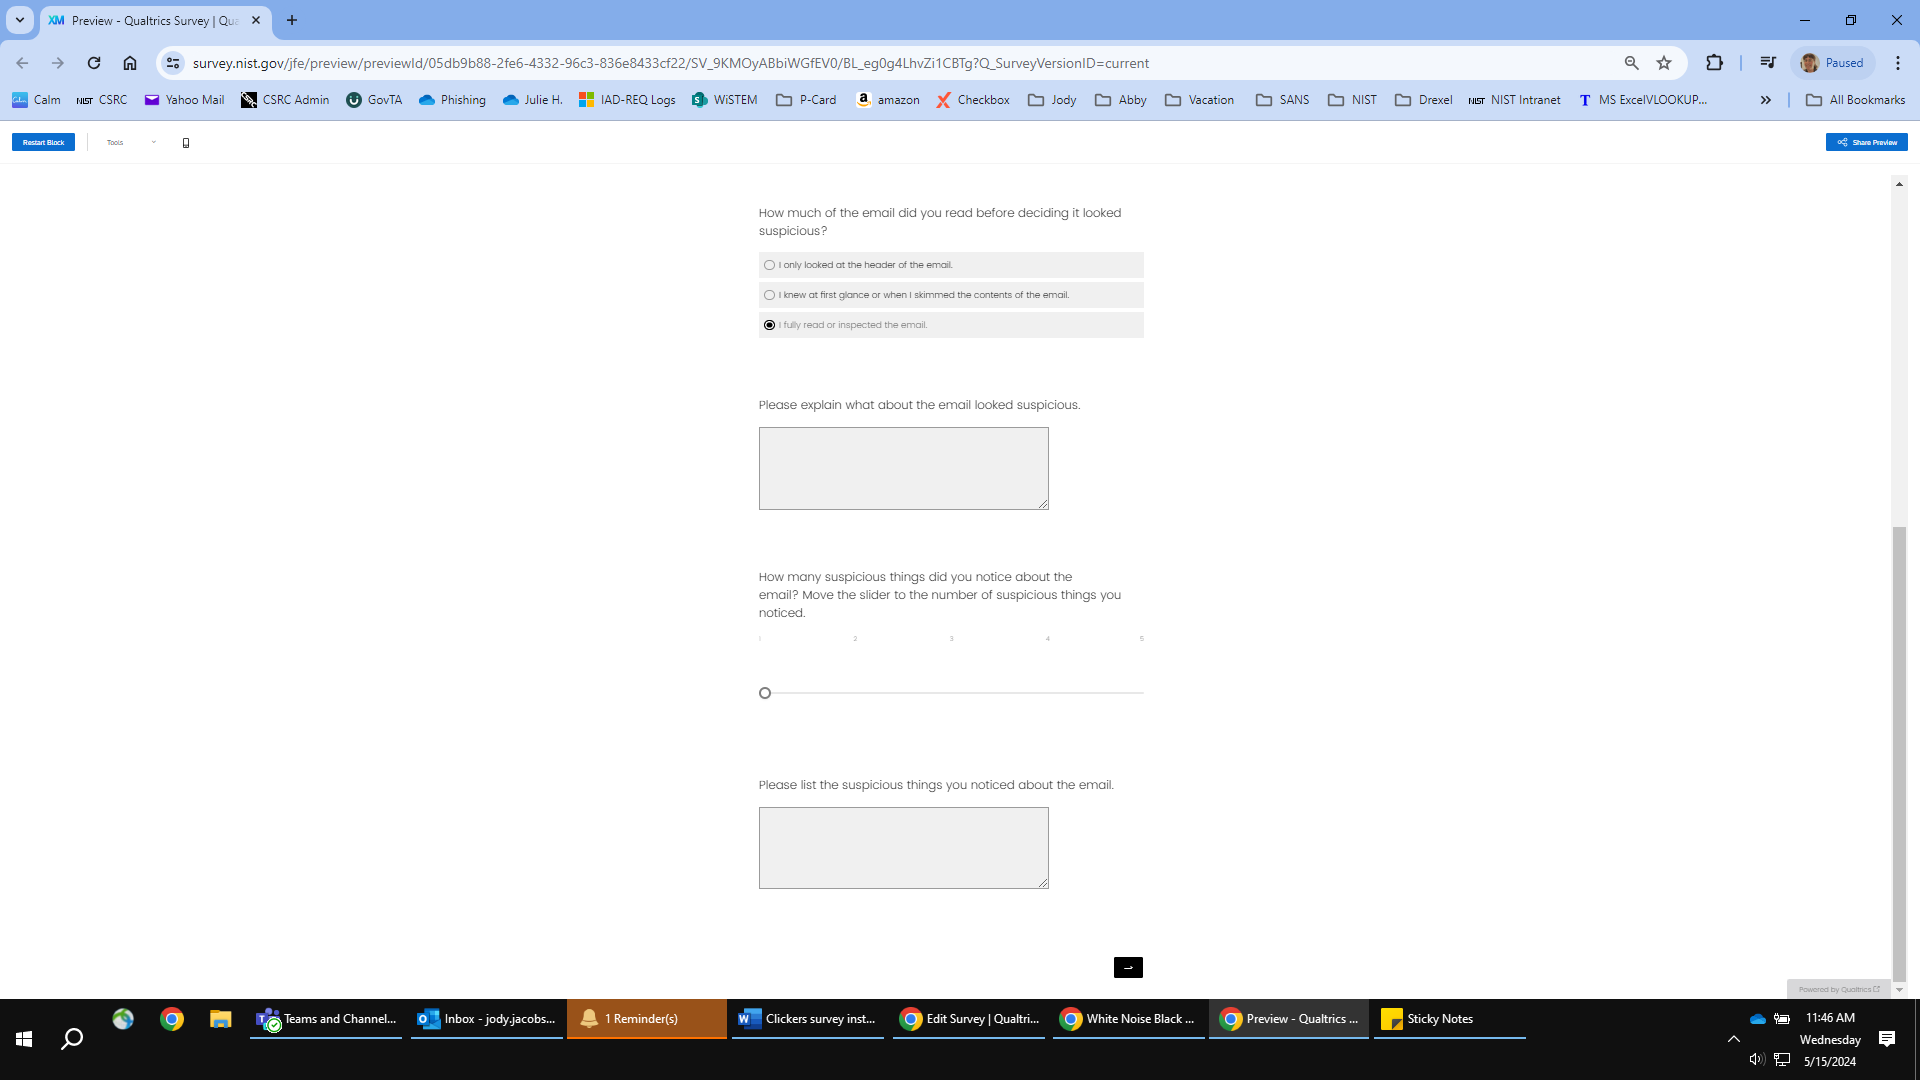Expand the hidden bookmarks overflow chevron
This screenshot has width=1920, height=1080.
tap(1766, 100)
